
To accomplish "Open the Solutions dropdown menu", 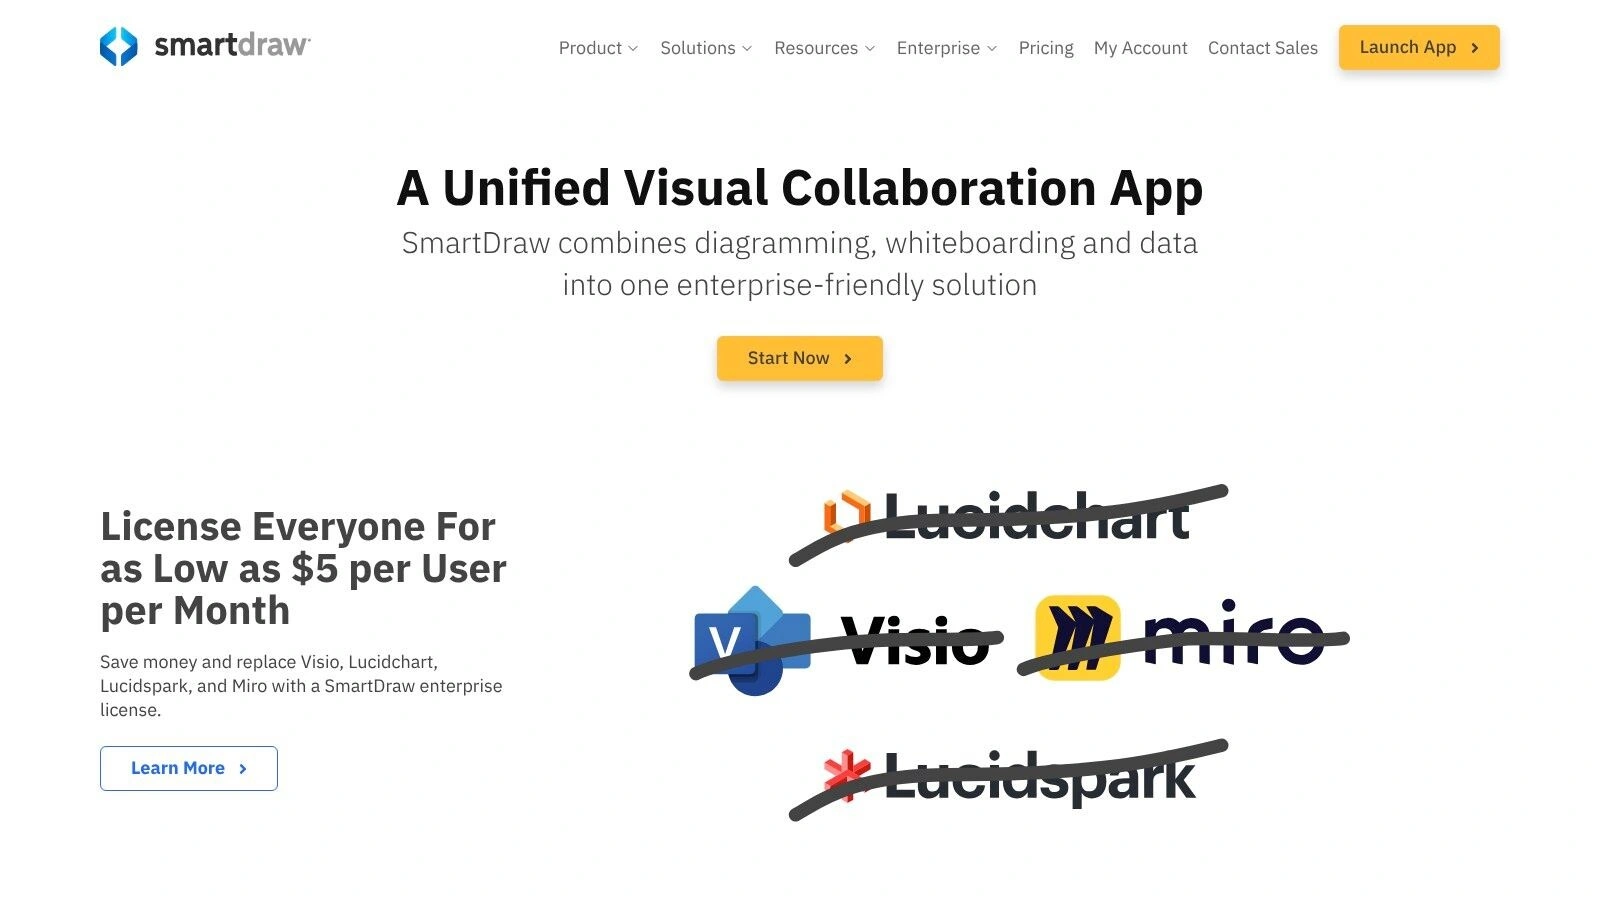I will 706,48.
